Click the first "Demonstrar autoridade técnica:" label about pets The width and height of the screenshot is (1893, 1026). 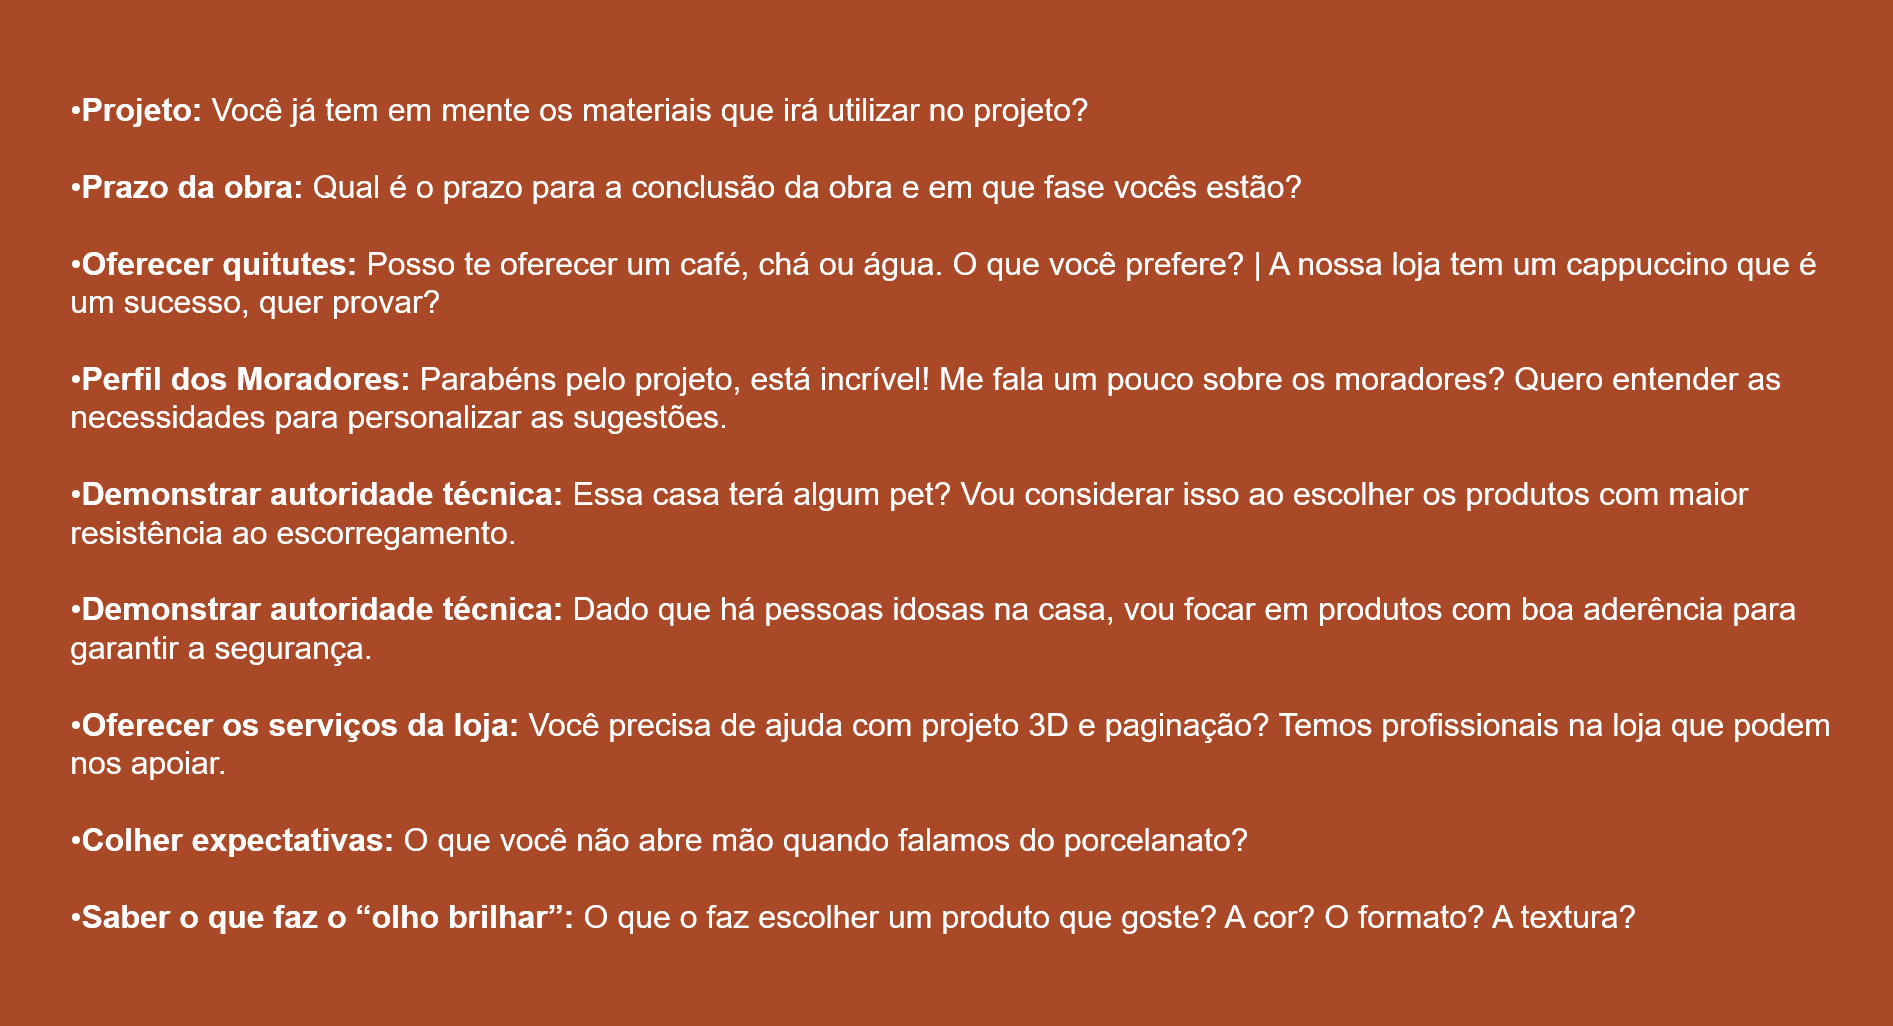(x=322, y=495)
